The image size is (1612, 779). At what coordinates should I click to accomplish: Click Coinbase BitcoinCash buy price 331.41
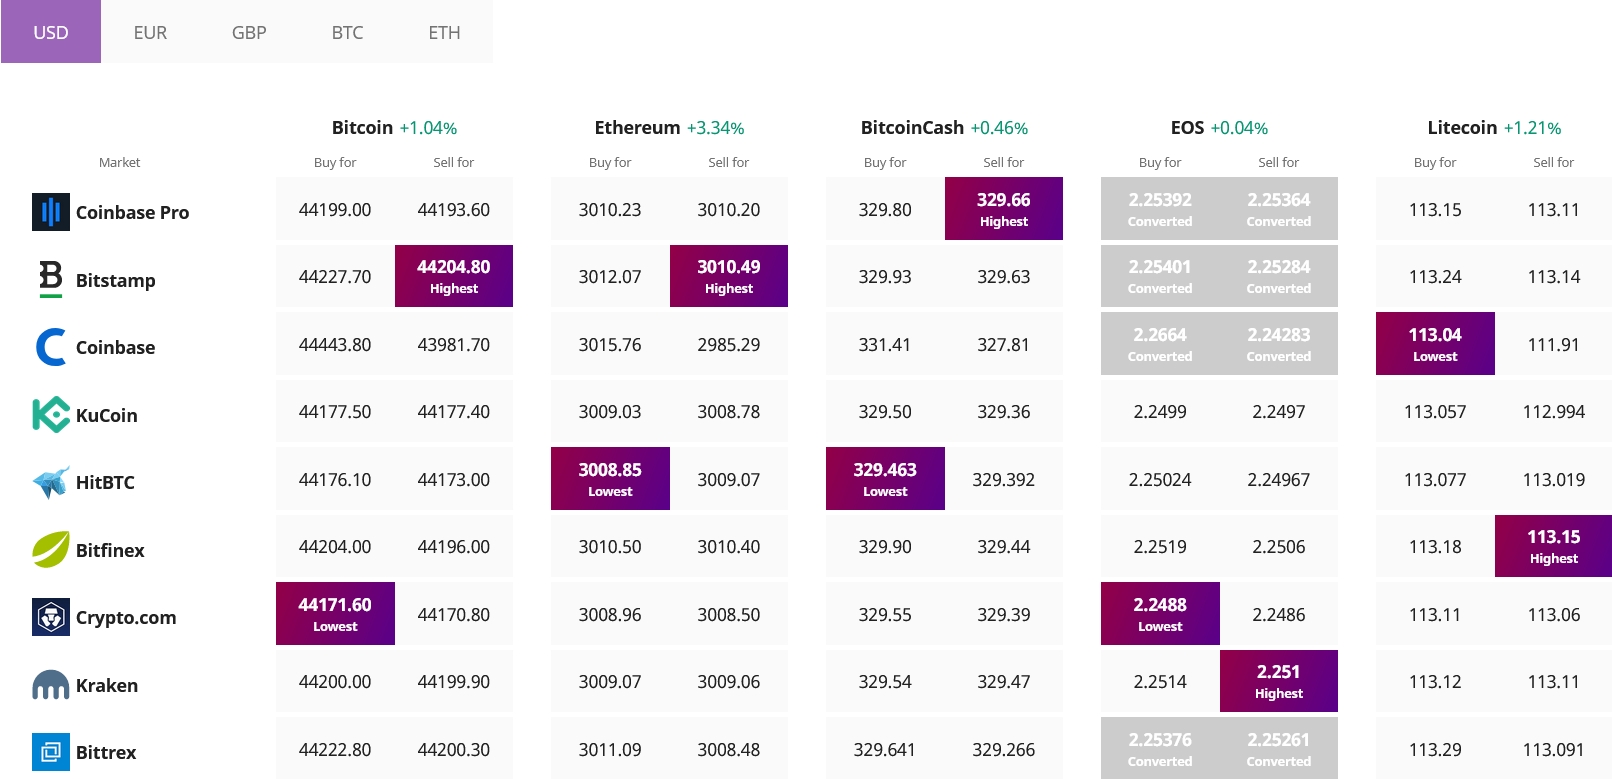pos(885,345)
